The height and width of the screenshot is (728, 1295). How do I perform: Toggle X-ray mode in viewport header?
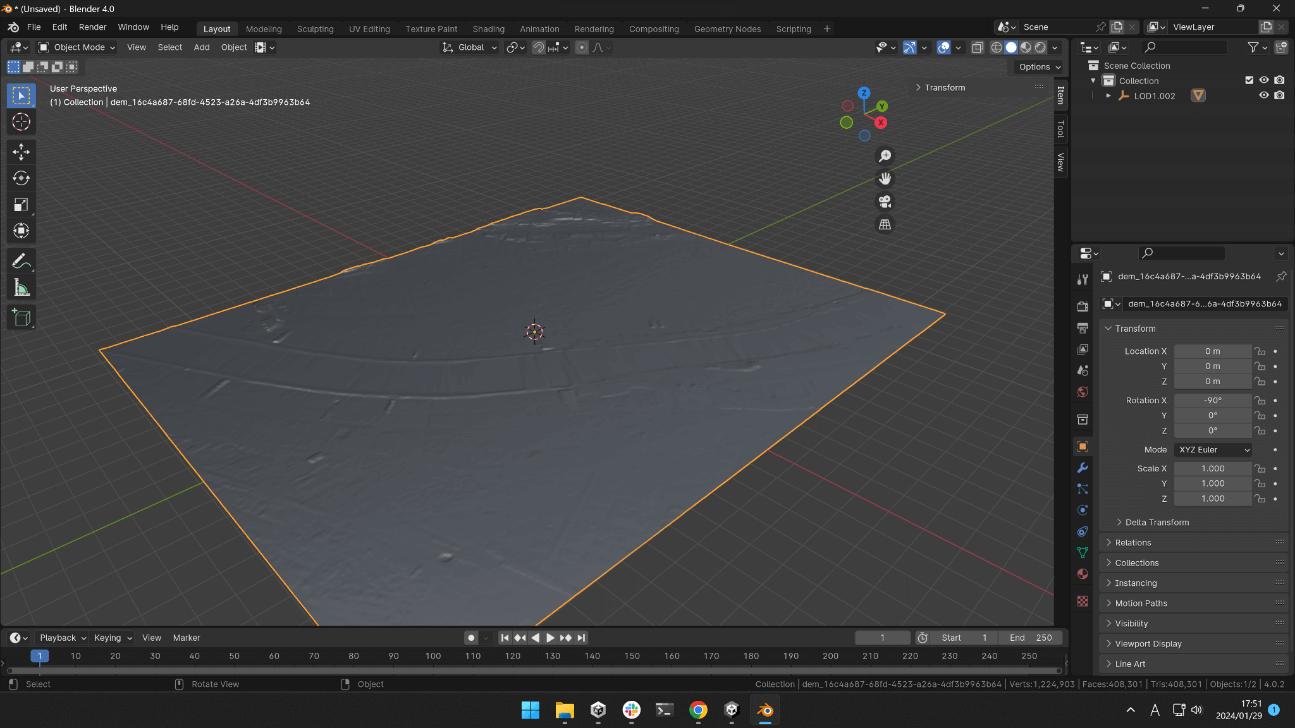pyautogui.click(x=978, y=47)
